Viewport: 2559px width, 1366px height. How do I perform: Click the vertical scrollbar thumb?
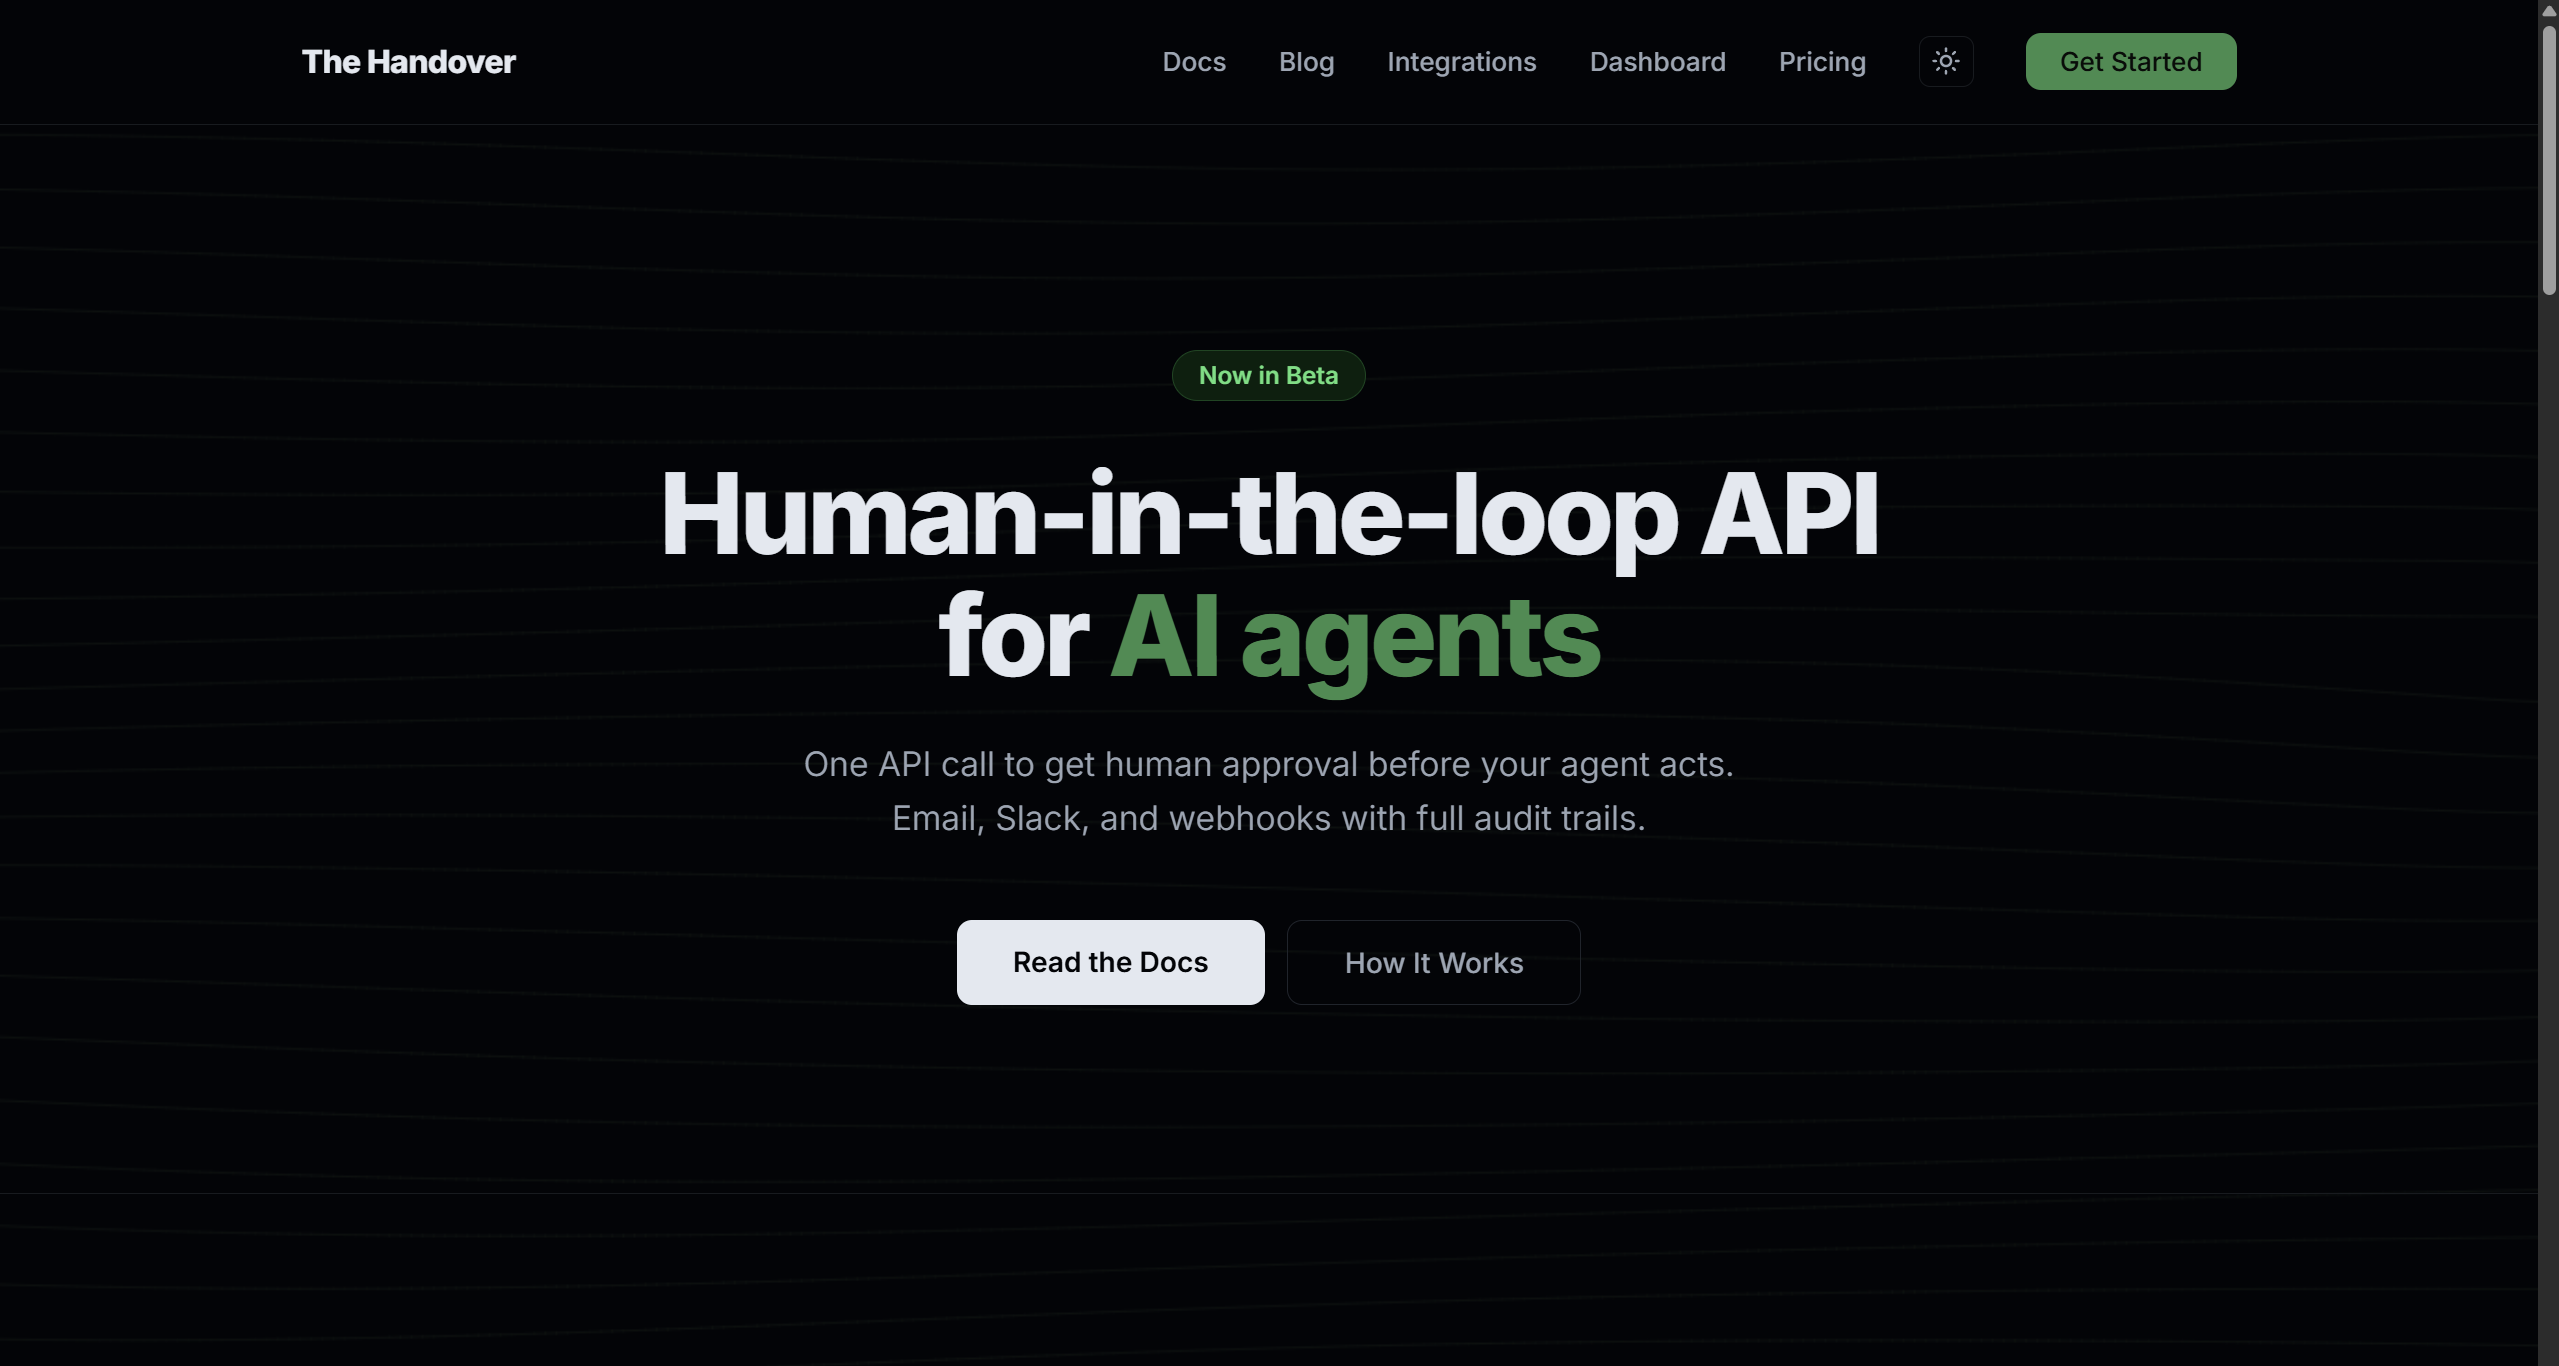pyautogui.click(x=2548, y=160)
